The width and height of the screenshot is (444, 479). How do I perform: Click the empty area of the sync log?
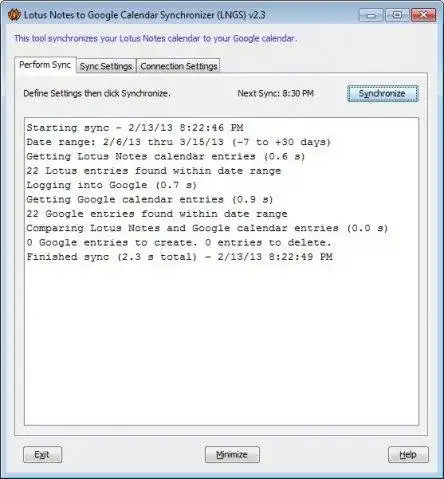221,343
